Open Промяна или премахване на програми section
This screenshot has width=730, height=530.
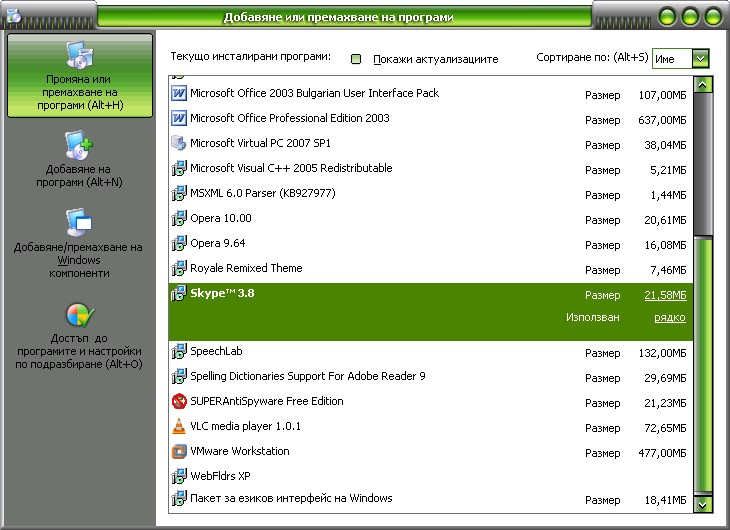click(x=80, y=75)
